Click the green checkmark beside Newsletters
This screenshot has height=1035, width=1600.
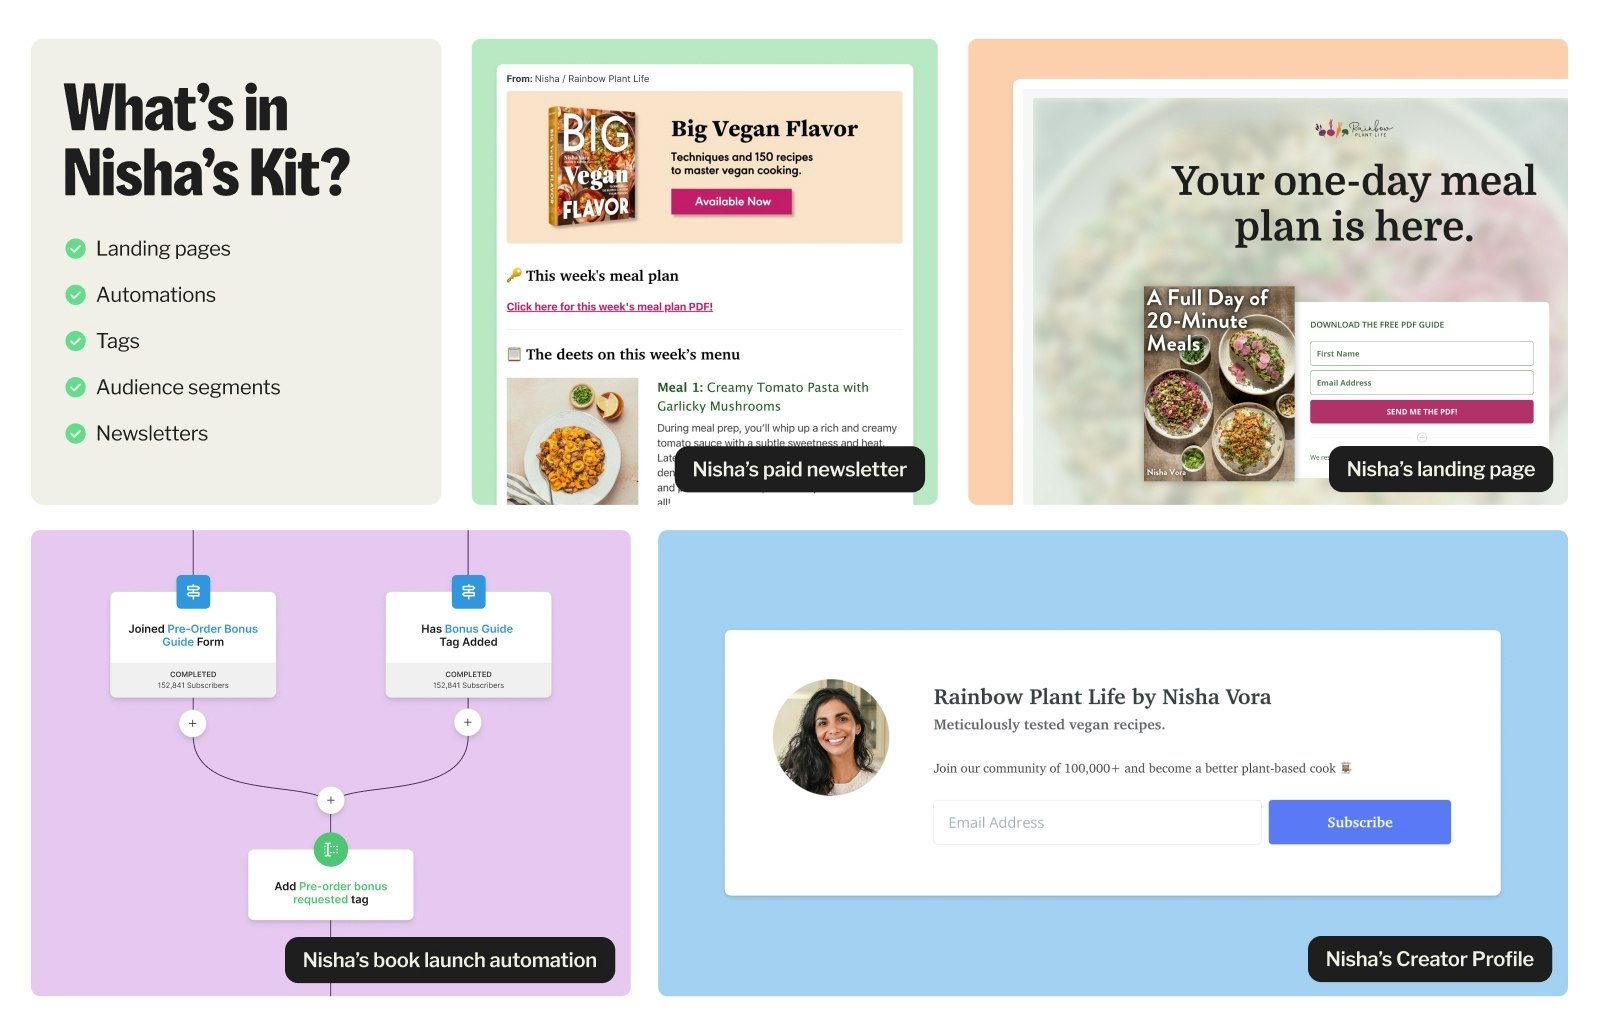pyautogui.click(x=75, y=433)
